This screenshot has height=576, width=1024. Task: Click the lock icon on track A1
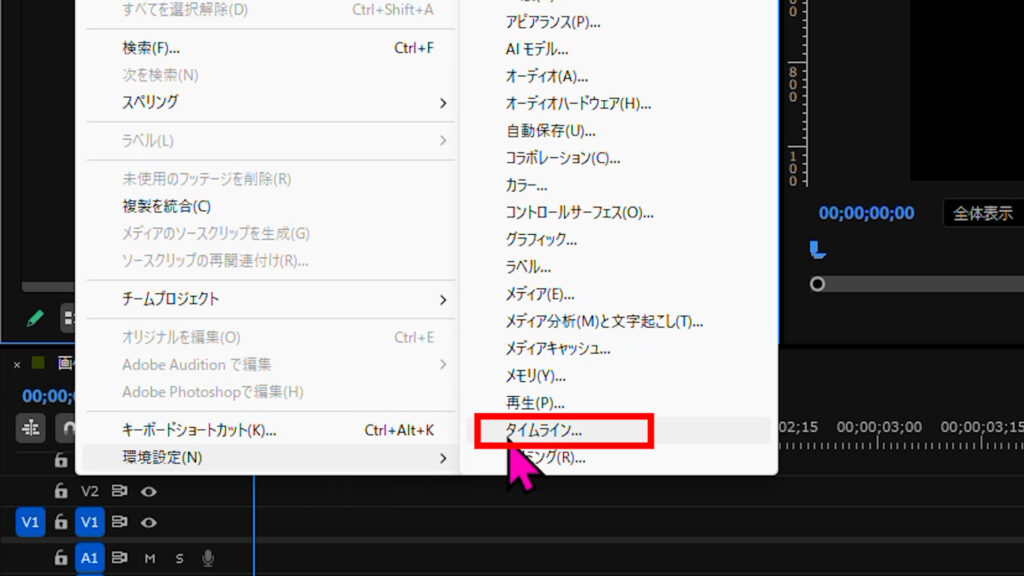click(62, 558)
